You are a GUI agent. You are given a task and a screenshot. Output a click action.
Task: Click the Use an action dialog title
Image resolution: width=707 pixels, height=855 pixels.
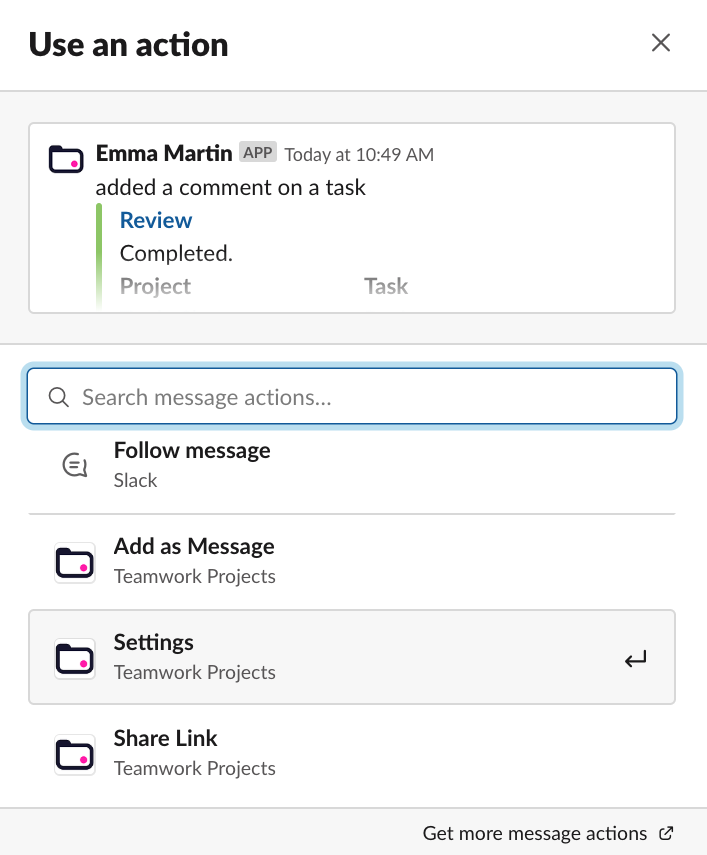(x=129, y=44)
